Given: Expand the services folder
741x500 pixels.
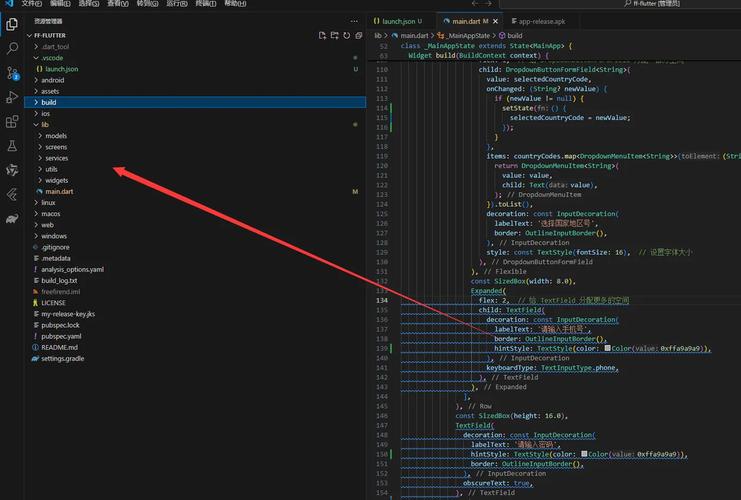Looking at the screenshot, I should point(56,158).
